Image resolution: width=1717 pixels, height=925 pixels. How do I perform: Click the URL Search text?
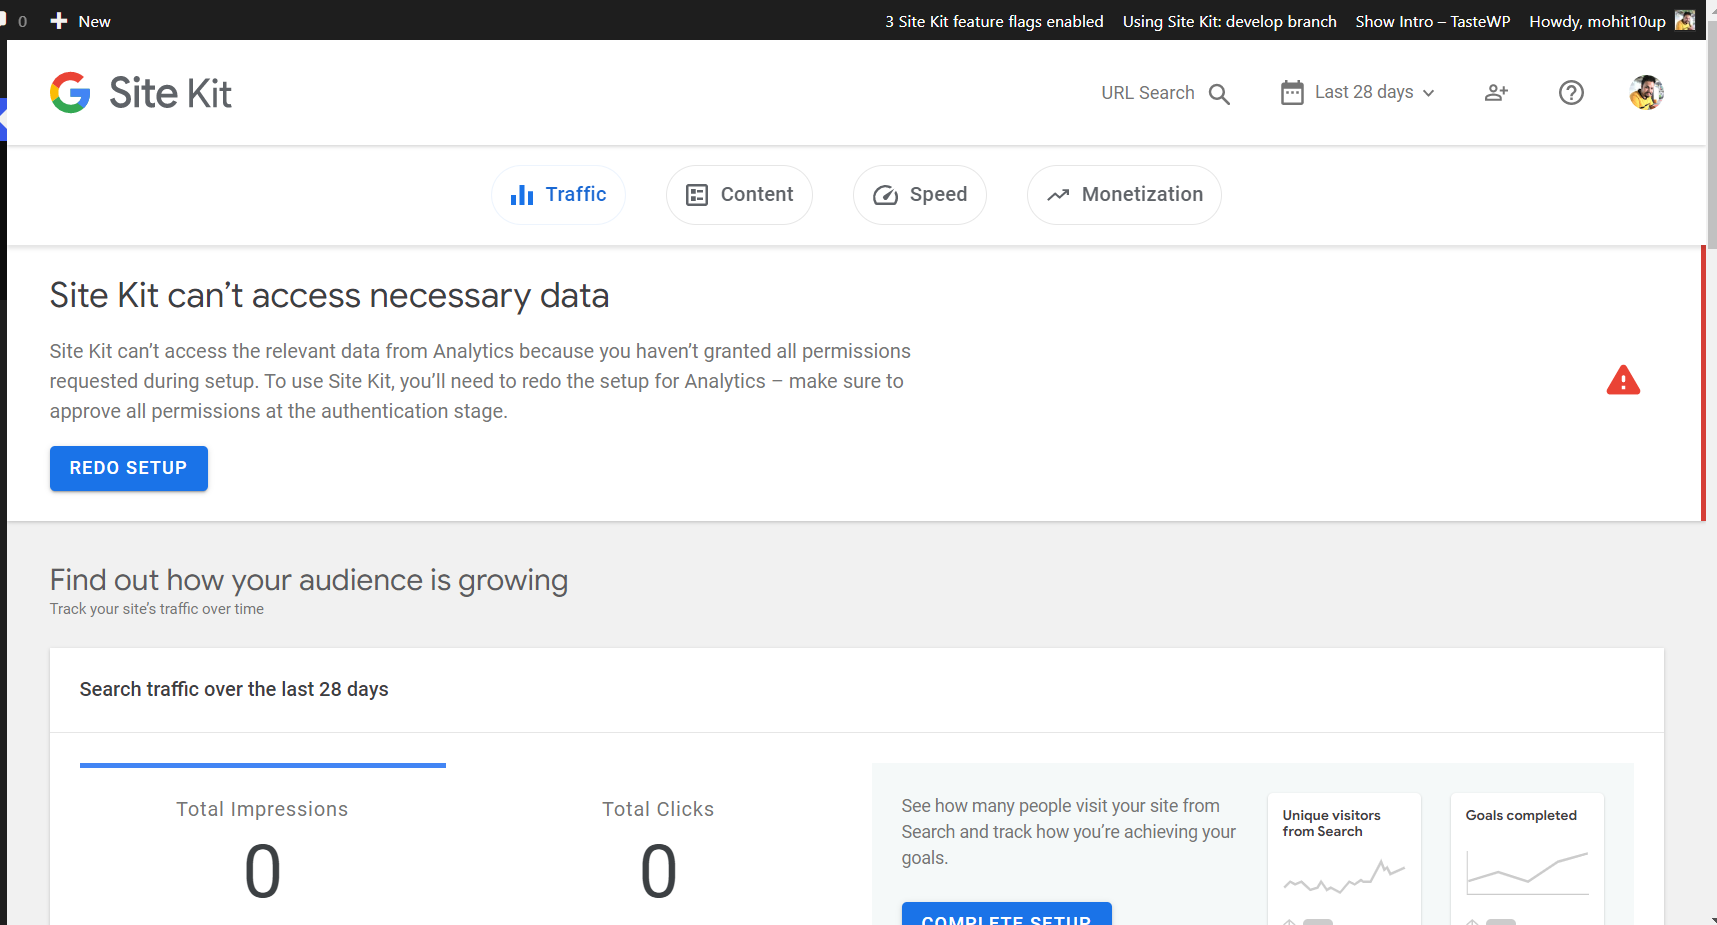(1148, 93)
